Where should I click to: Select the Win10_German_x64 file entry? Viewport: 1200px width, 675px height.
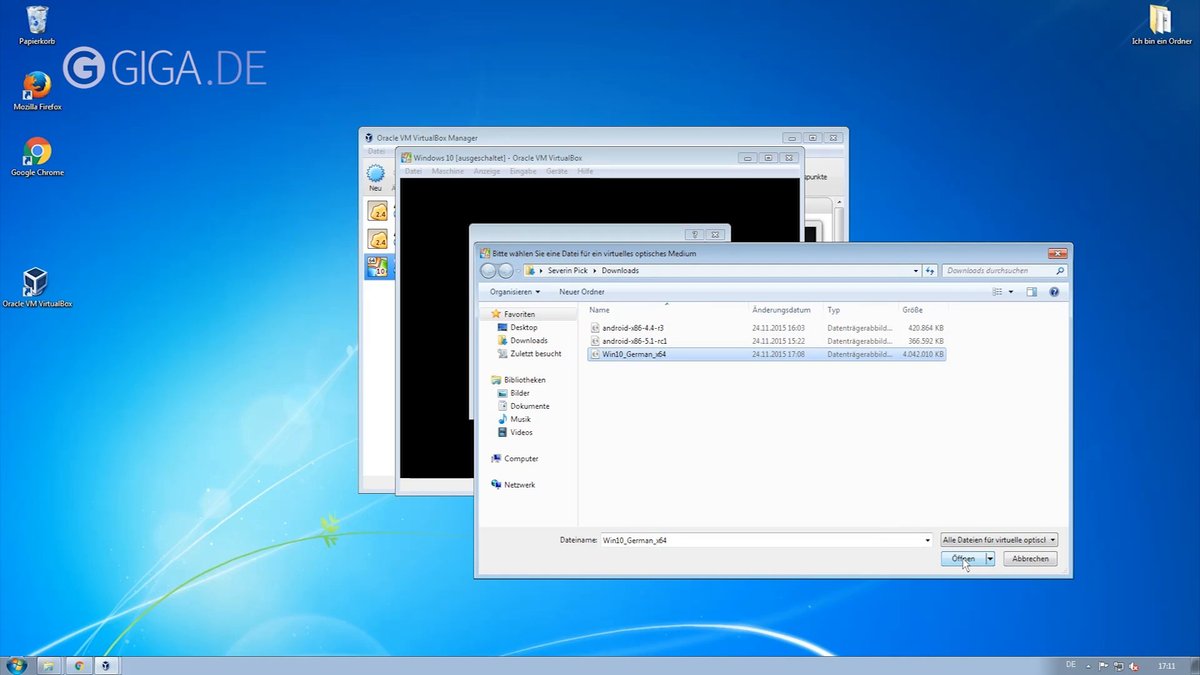(637, 353)
